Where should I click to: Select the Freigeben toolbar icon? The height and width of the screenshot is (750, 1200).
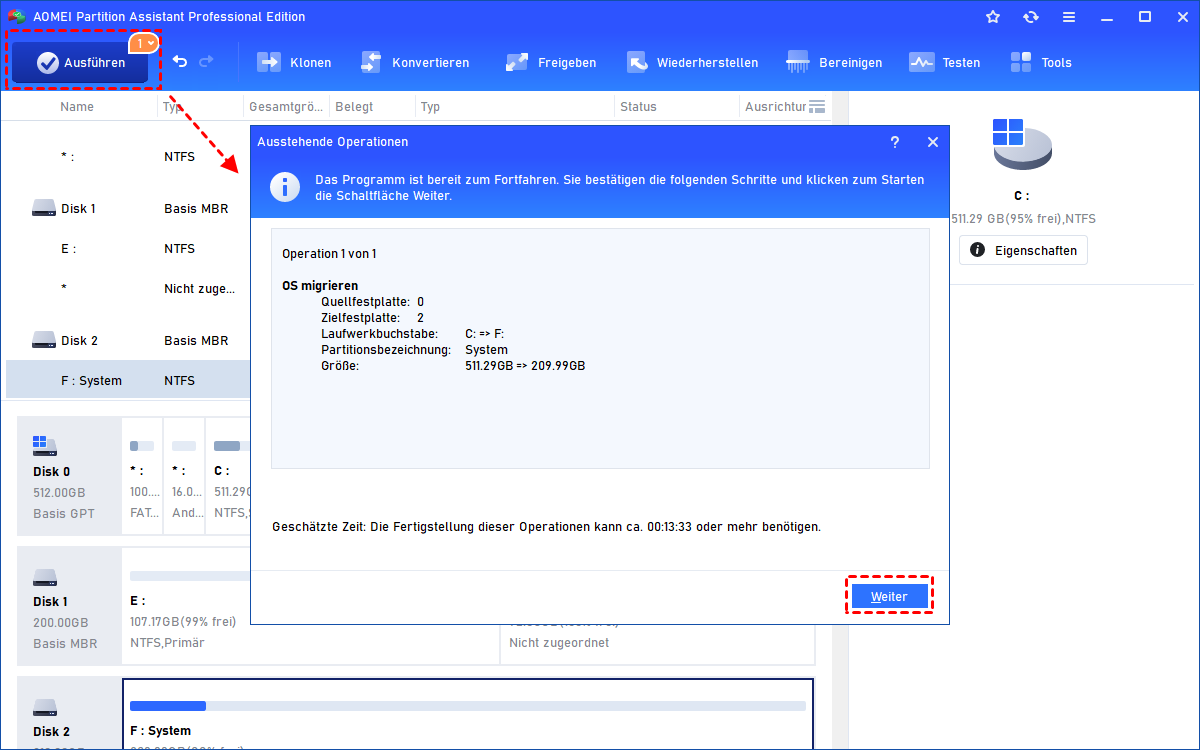point(551,63)
